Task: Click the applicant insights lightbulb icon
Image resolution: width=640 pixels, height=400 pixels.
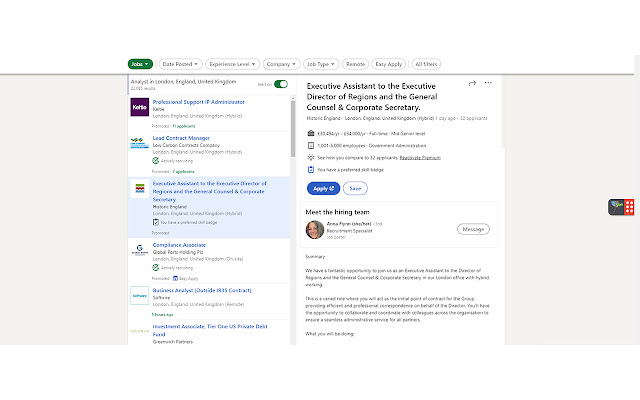Action: (x=311, y=158)
